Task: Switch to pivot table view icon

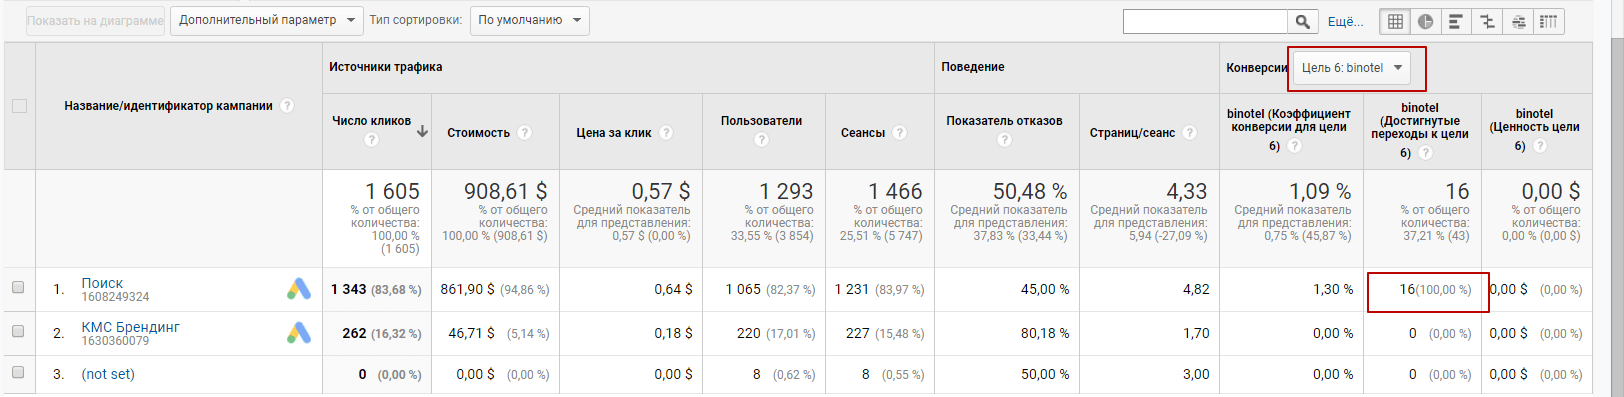Action: [x=1548, y=21]
